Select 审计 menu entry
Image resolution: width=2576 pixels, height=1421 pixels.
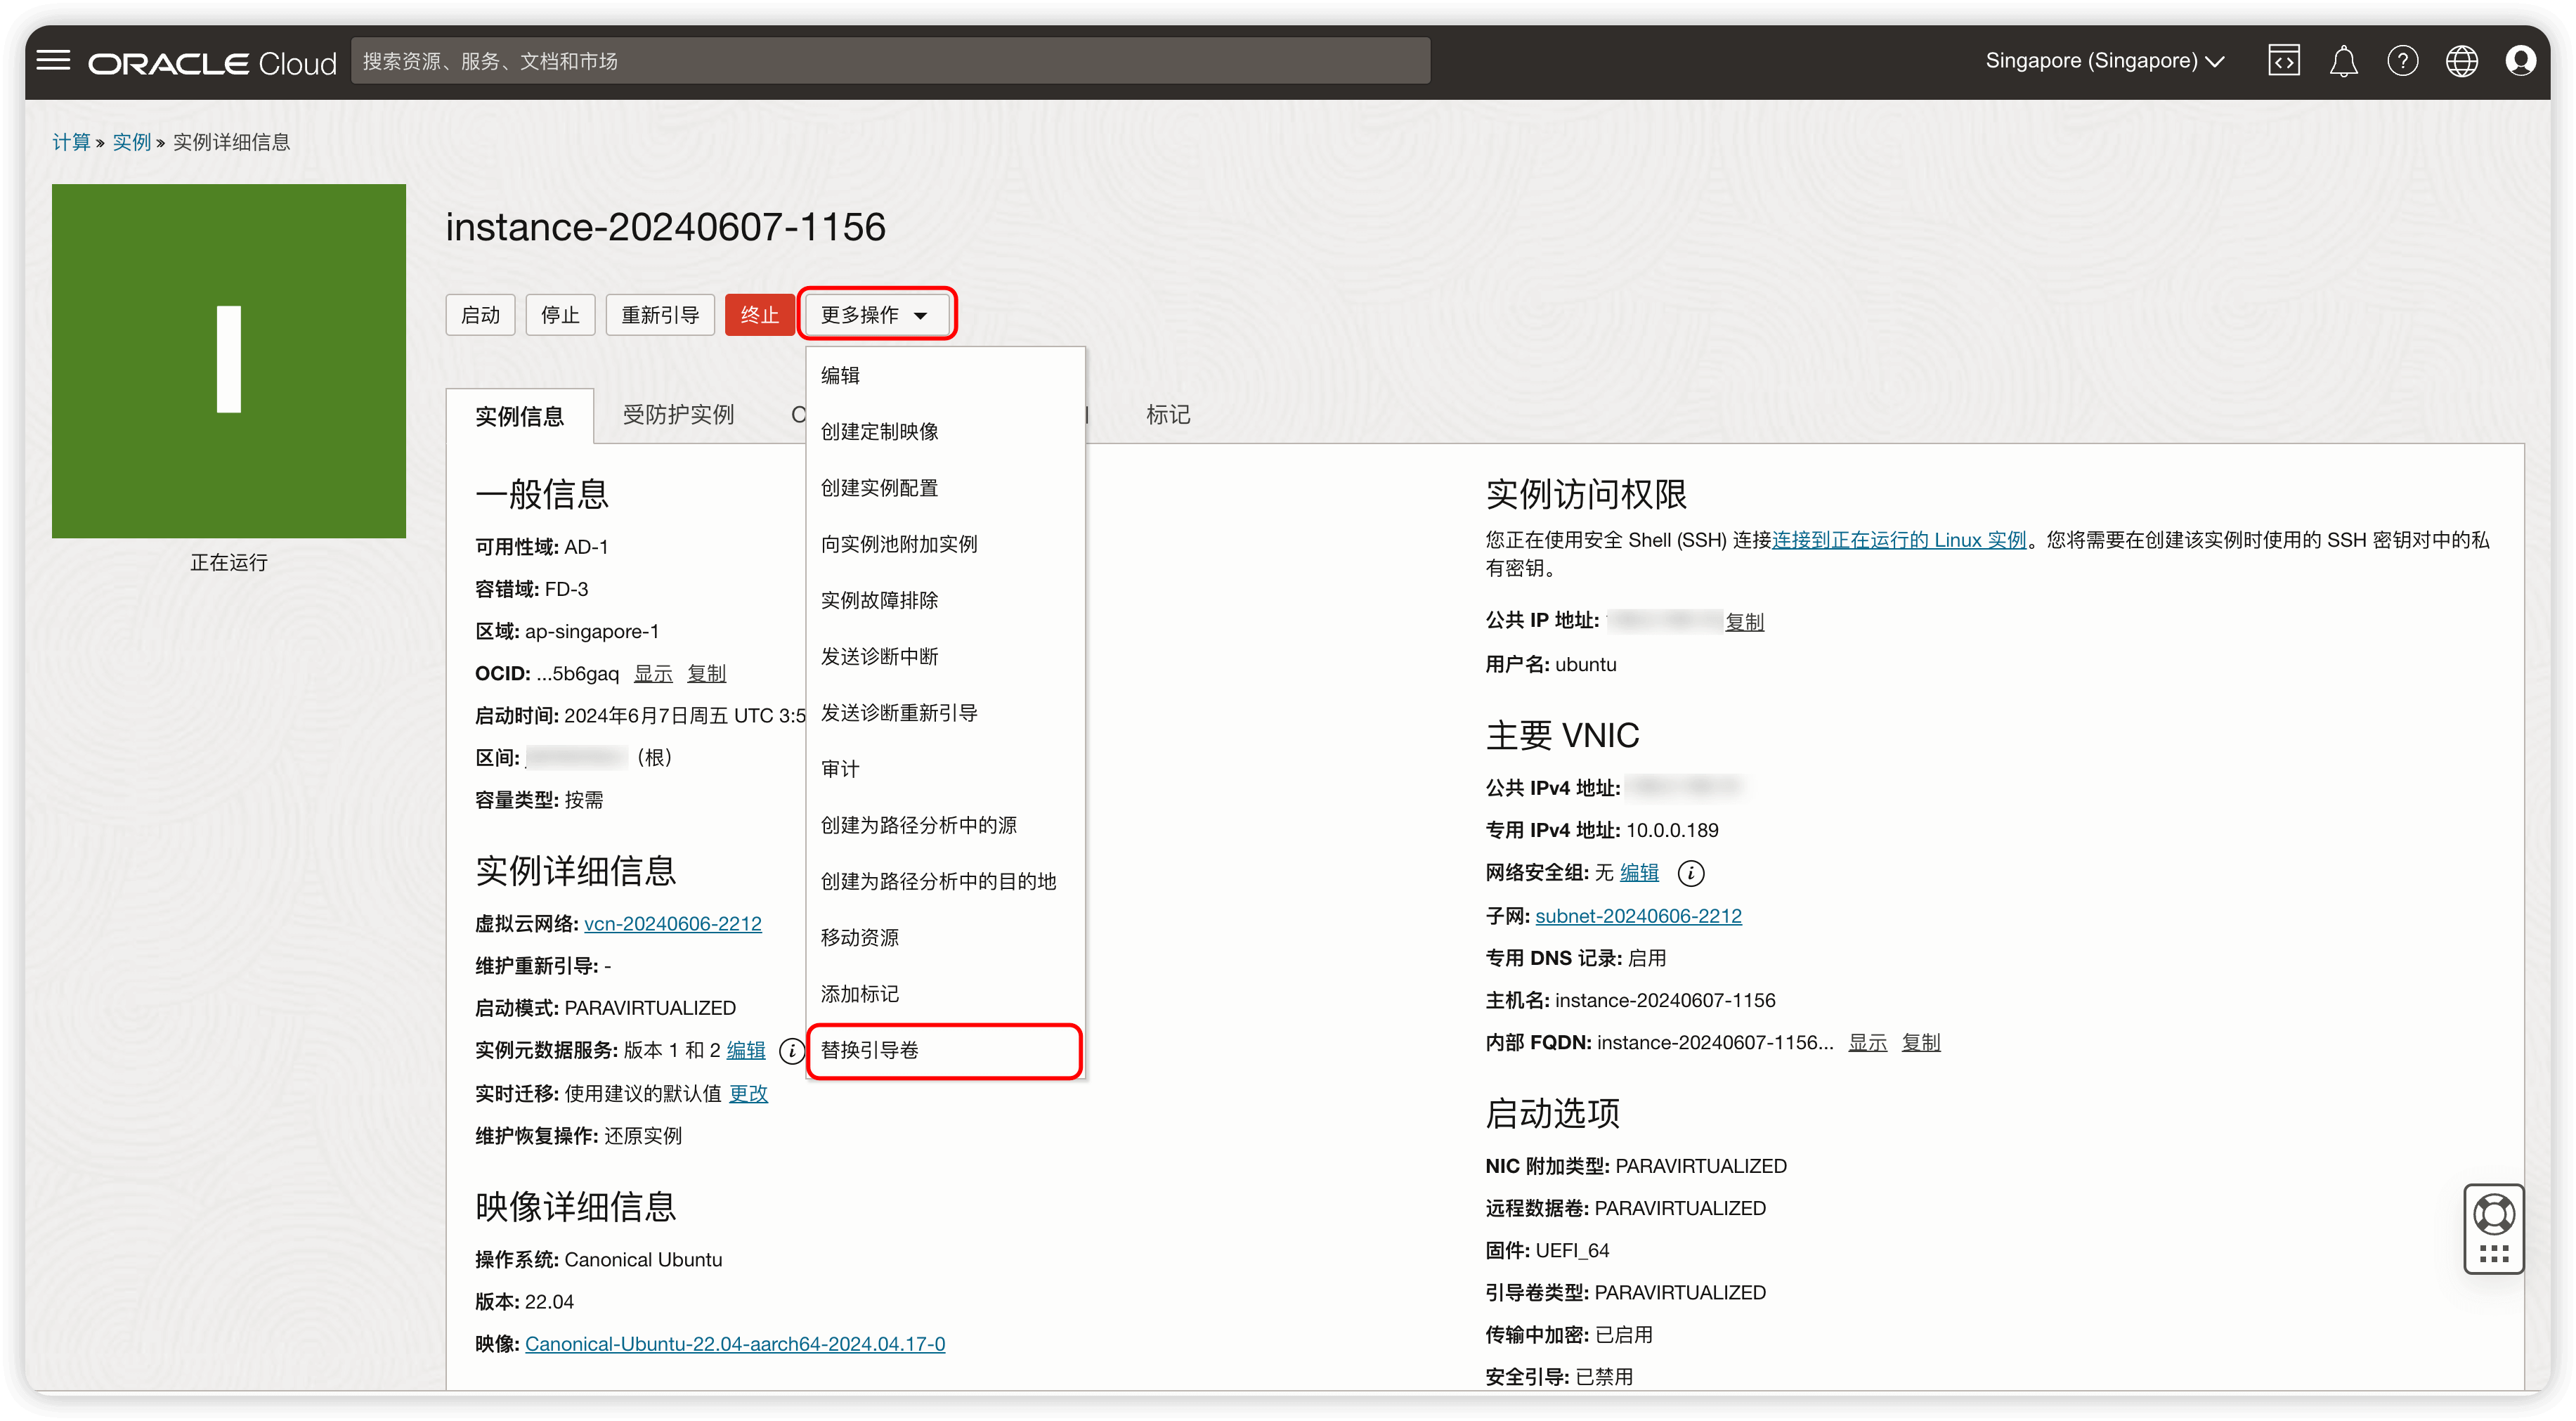[x=945, y=769]
